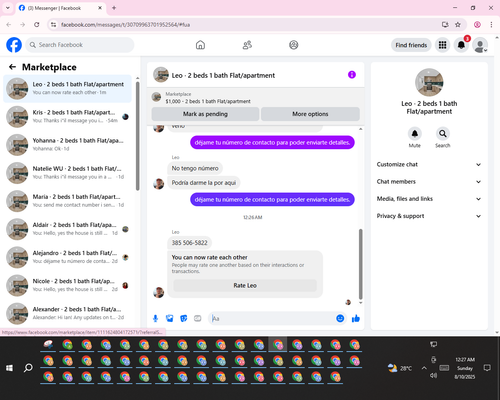Open Maria 2 beds conversation

pos(67,201)
